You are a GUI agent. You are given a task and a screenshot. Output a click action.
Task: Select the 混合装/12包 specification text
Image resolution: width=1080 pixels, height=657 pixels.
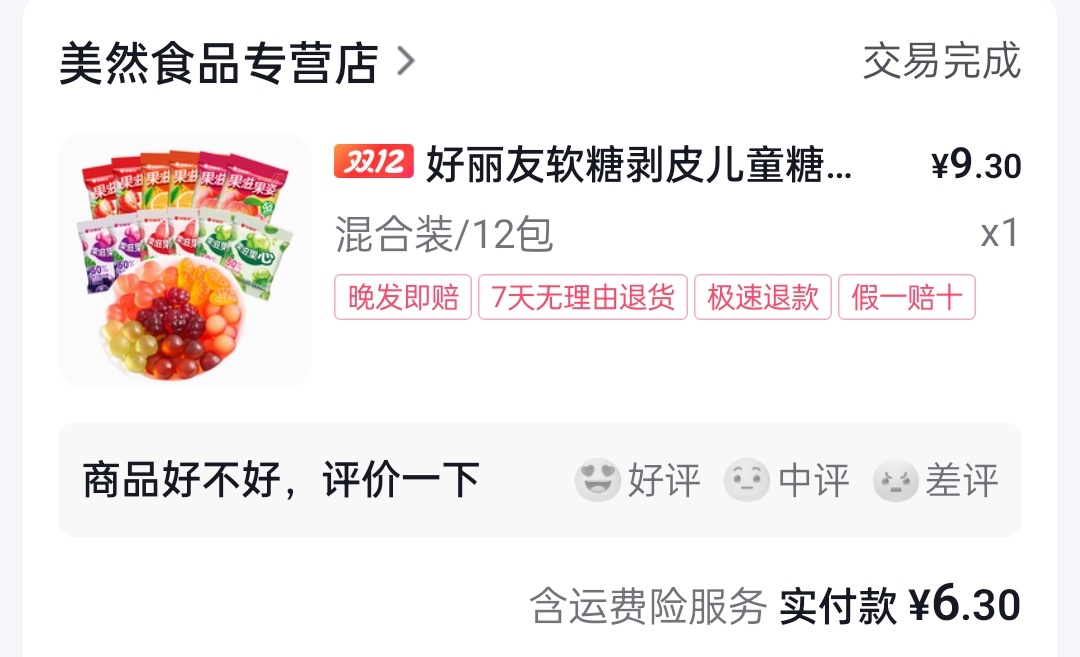point(444,234)
